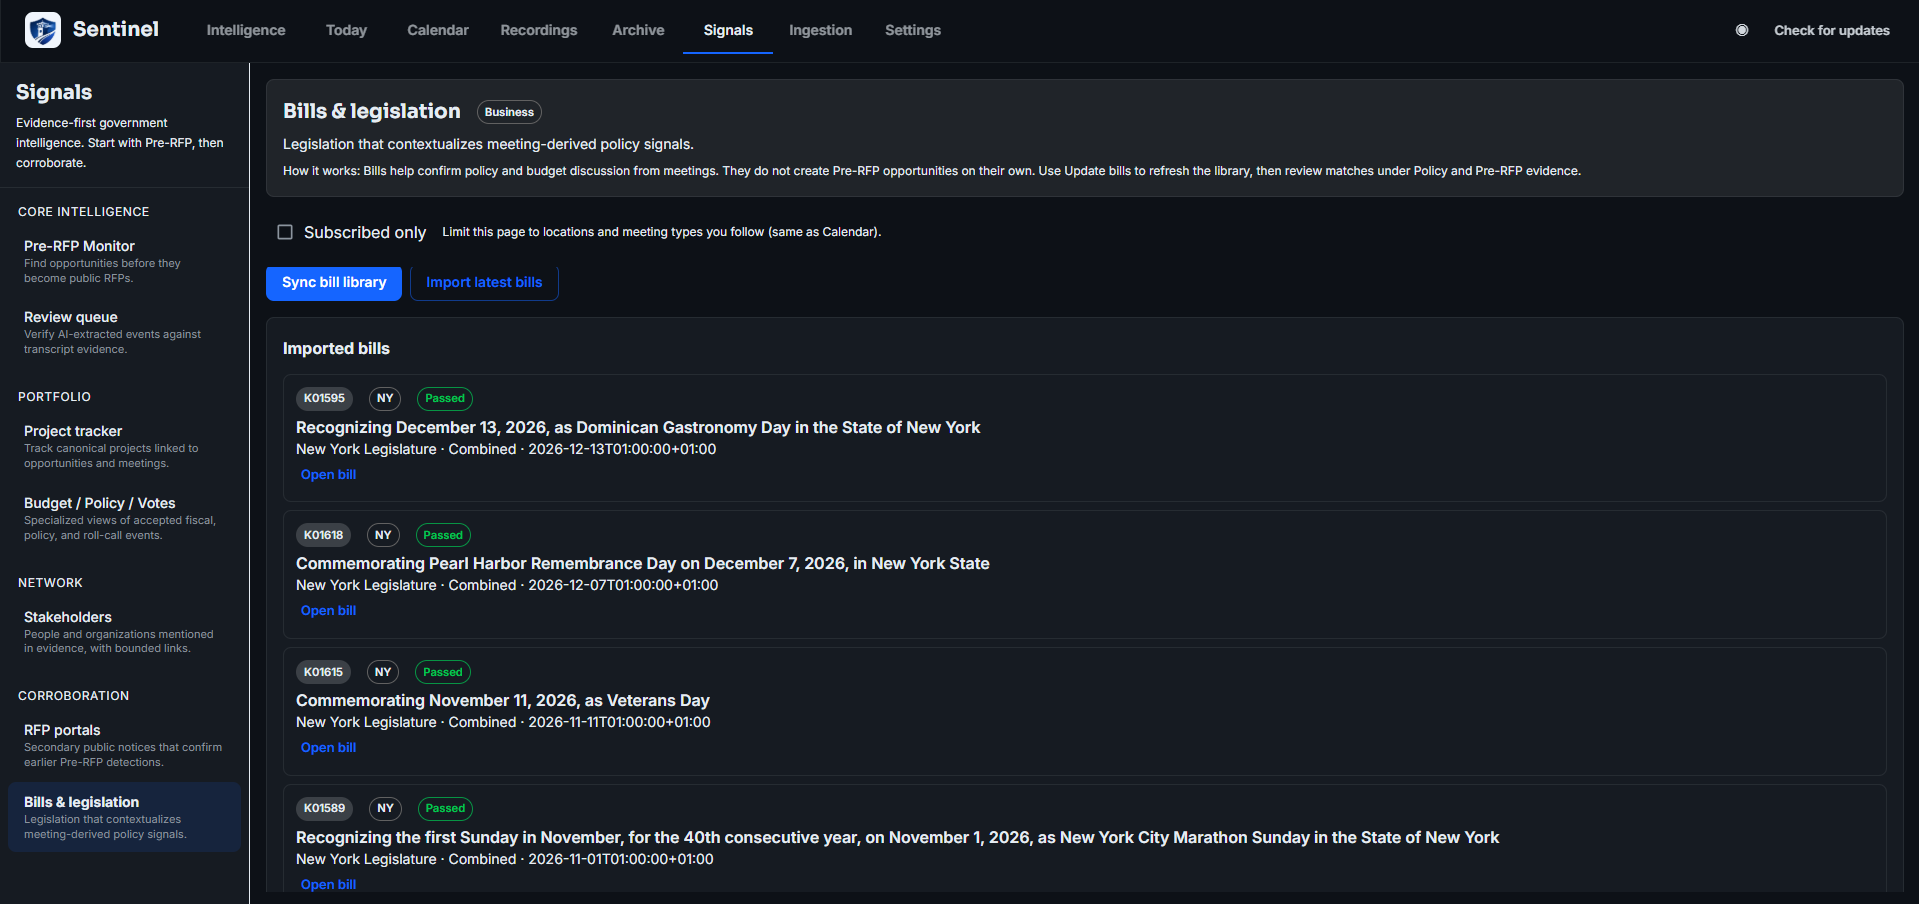
Task: Open Pre-RFP Monitor in the sidebar
Action: click(125, 261)
